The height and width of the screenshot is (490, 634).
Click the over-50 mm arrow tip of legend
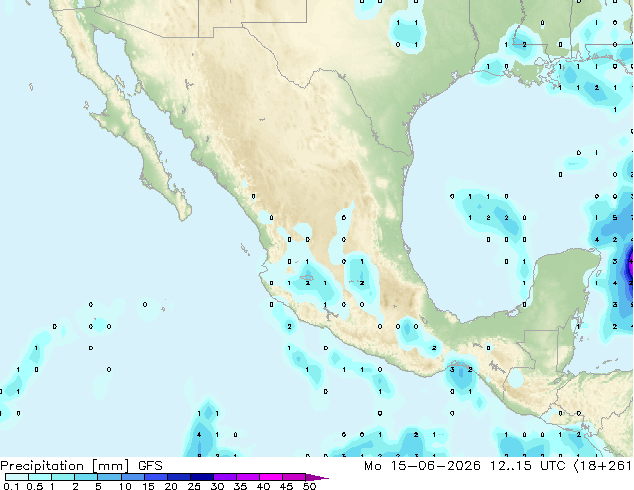pyautogui.click(x=317, y=477)
